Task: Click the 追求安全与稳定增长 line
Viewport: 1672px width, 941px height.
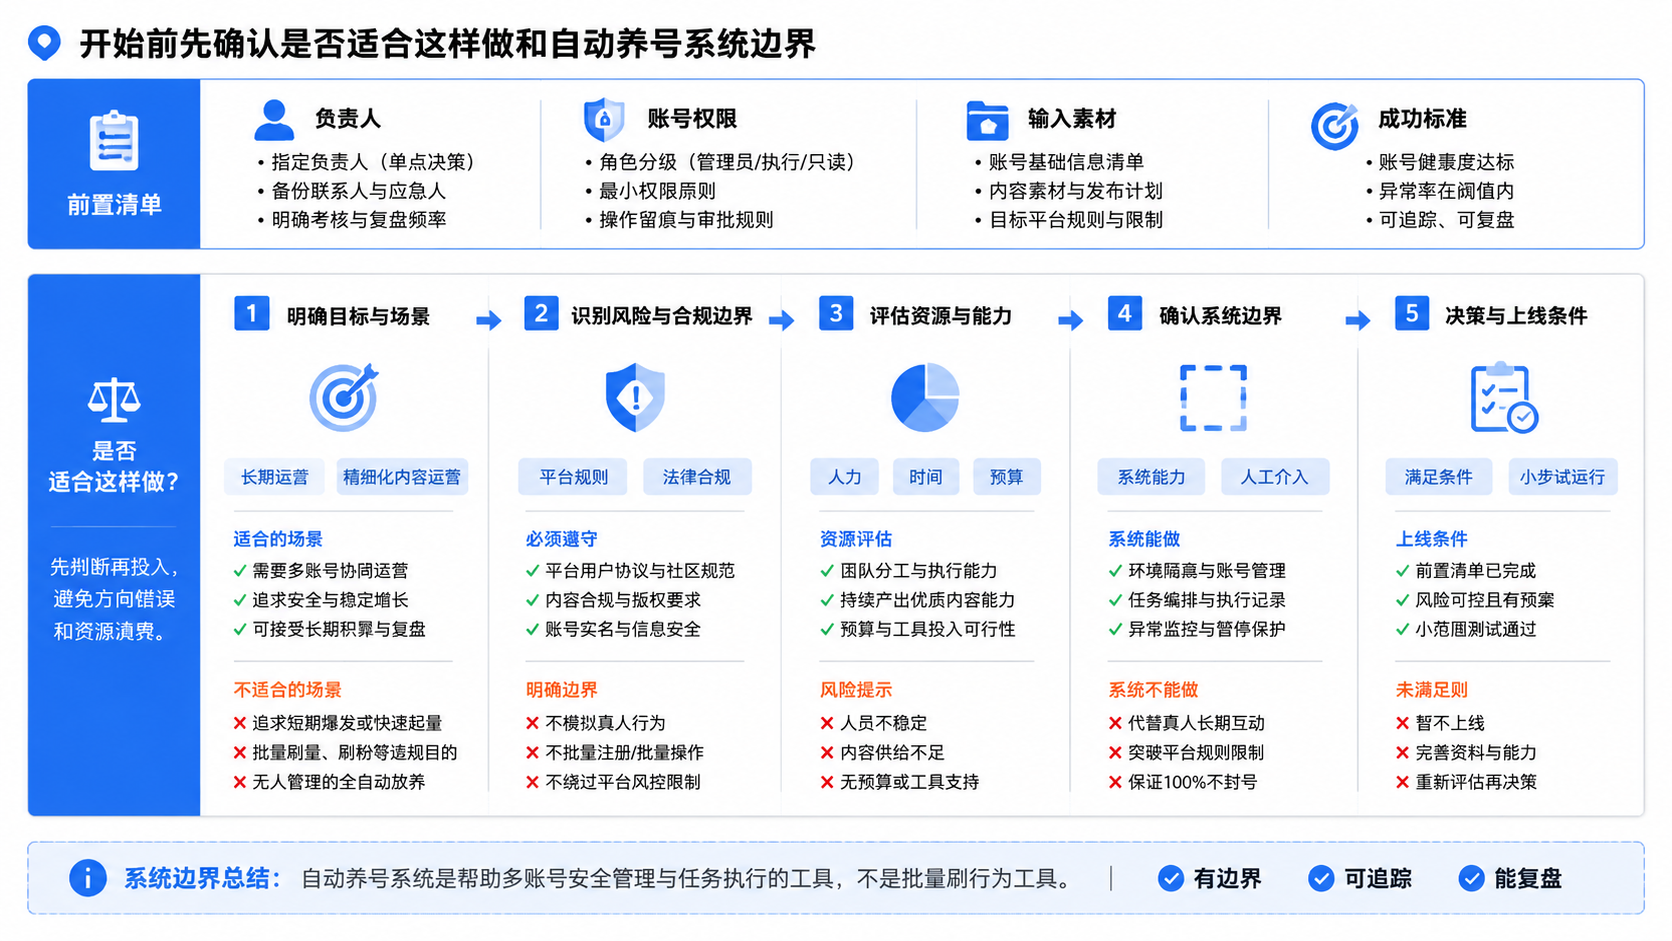Action: 321,600
